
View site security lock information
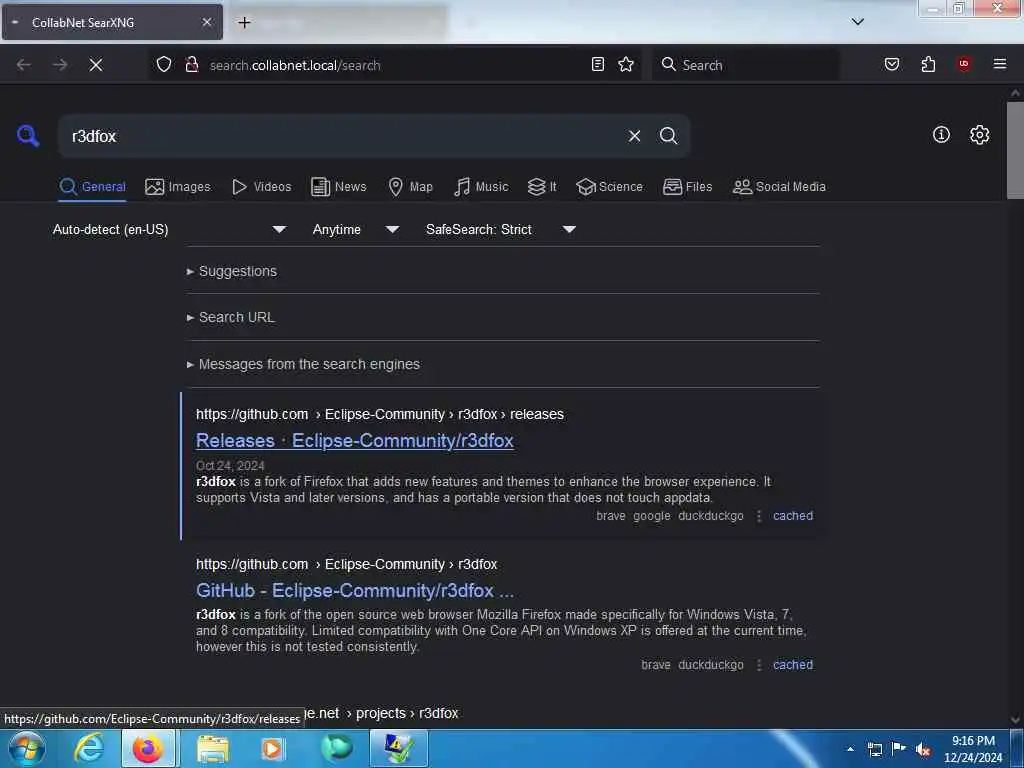(x=192, y=64)
